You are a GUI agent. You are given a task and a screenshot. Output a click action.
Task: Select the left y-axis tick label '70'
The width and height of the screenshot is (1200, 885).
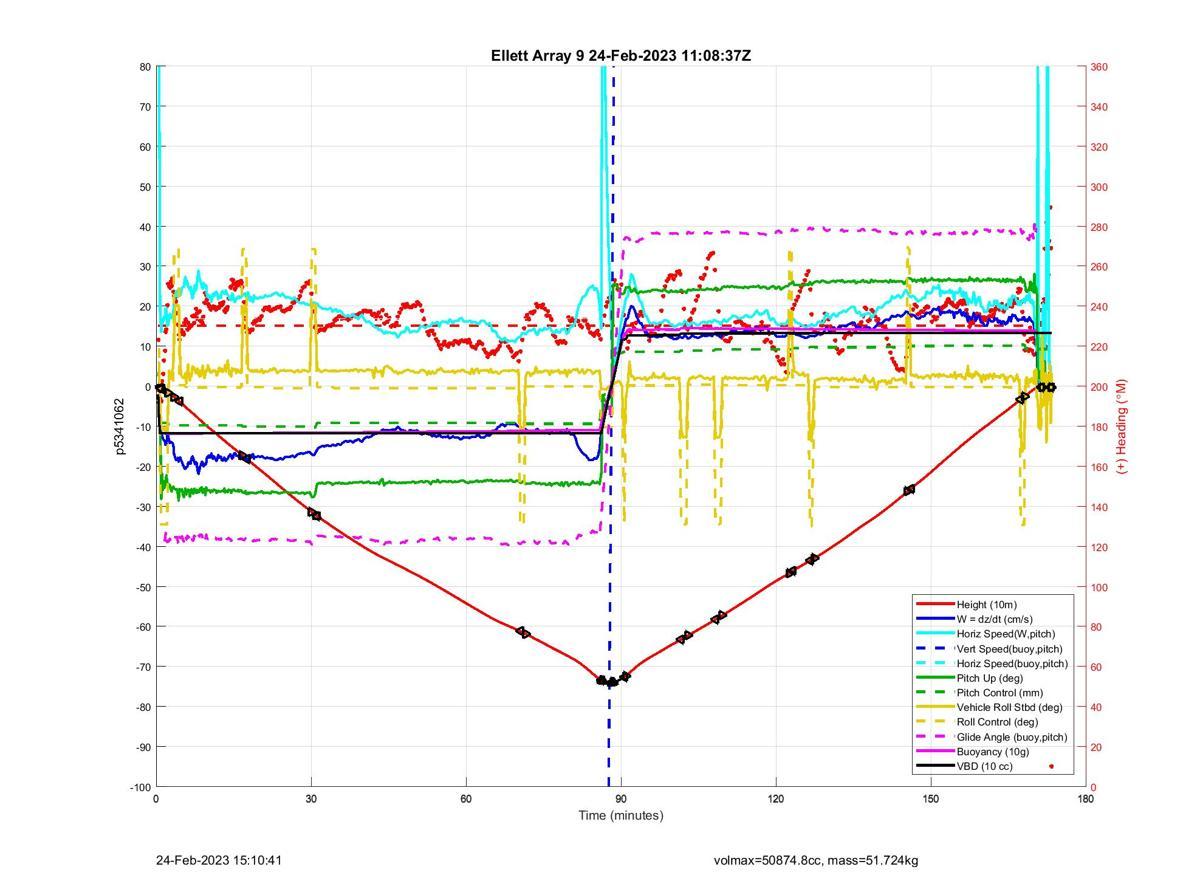pyautogui.click(x=144, y=107)
